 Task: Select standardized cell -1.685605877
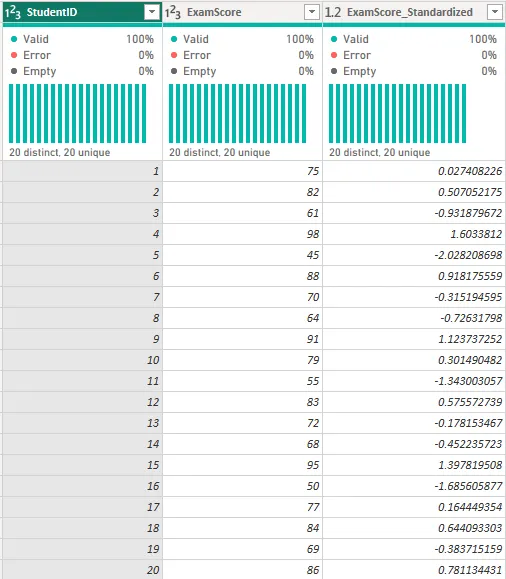(x=414, y=486)
